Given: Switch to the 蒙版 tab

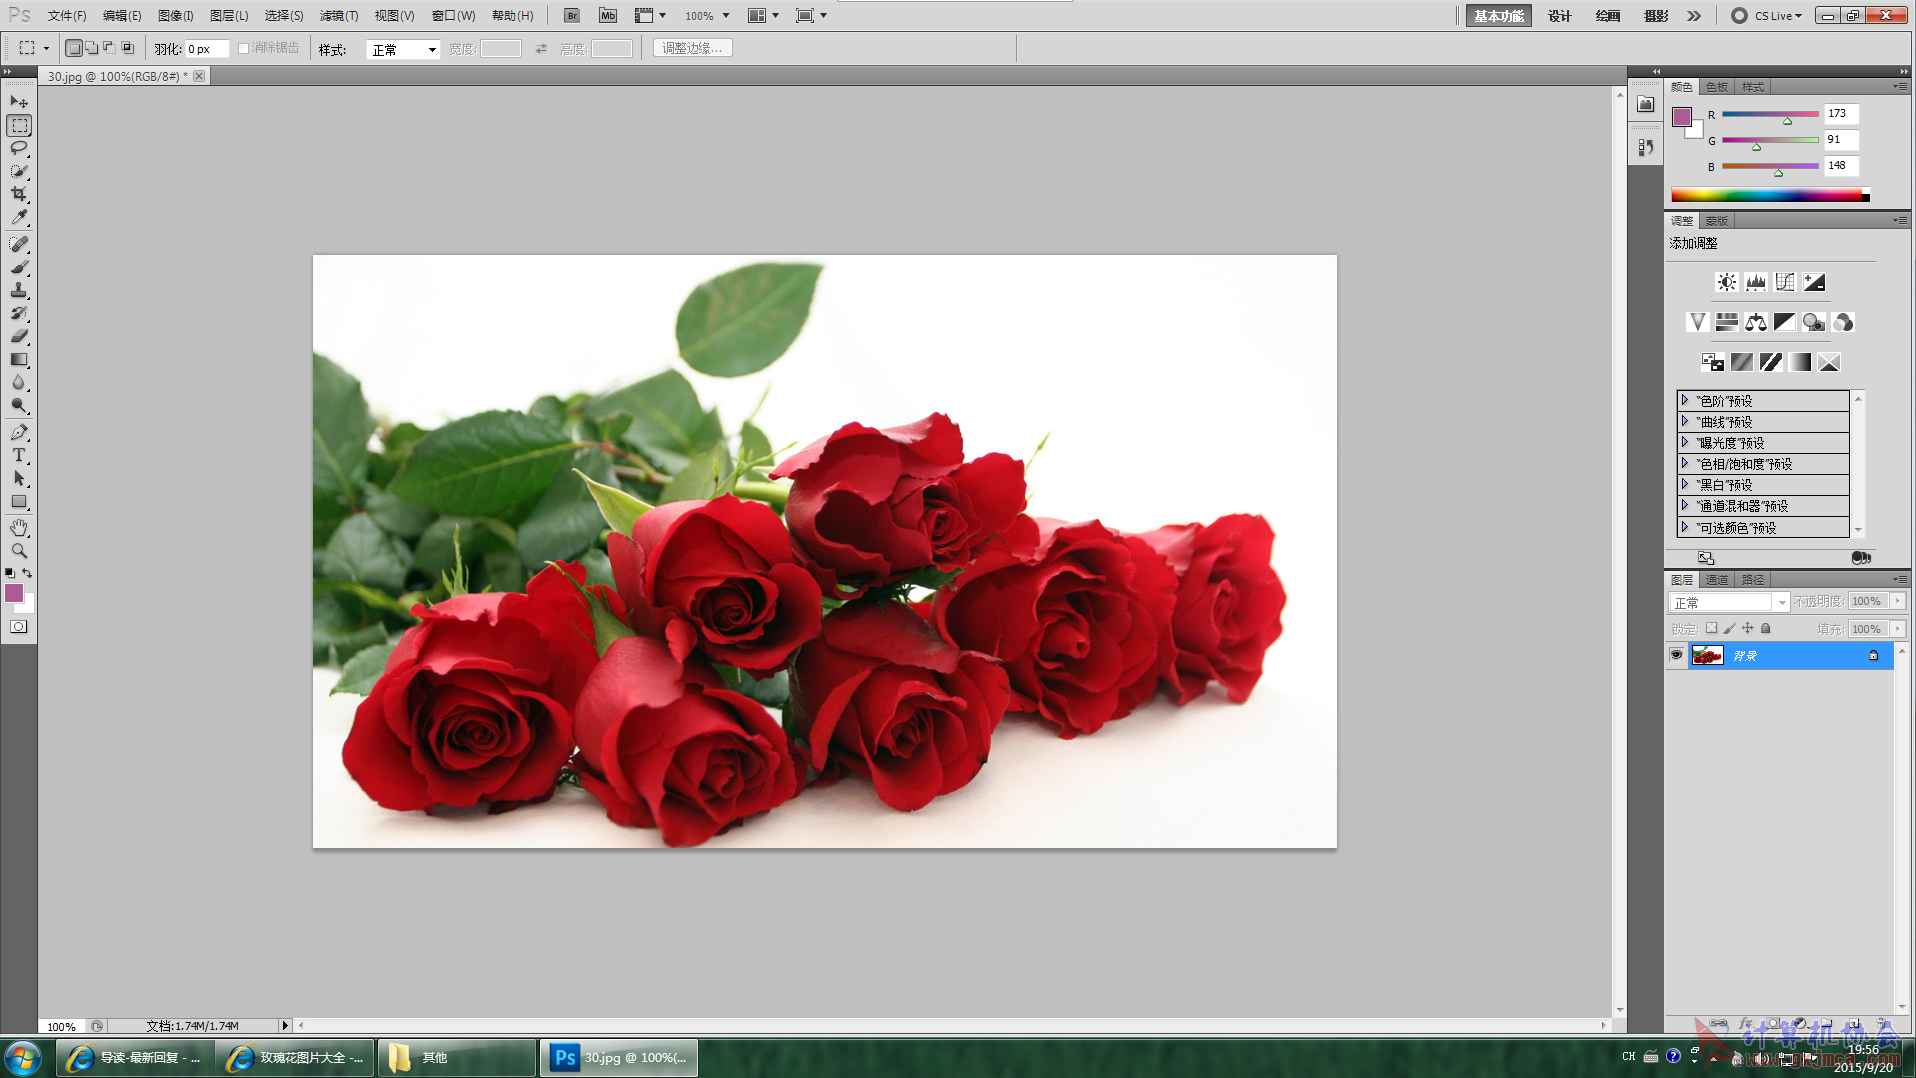Looking at the screenshot, I should click(1717, 221).
